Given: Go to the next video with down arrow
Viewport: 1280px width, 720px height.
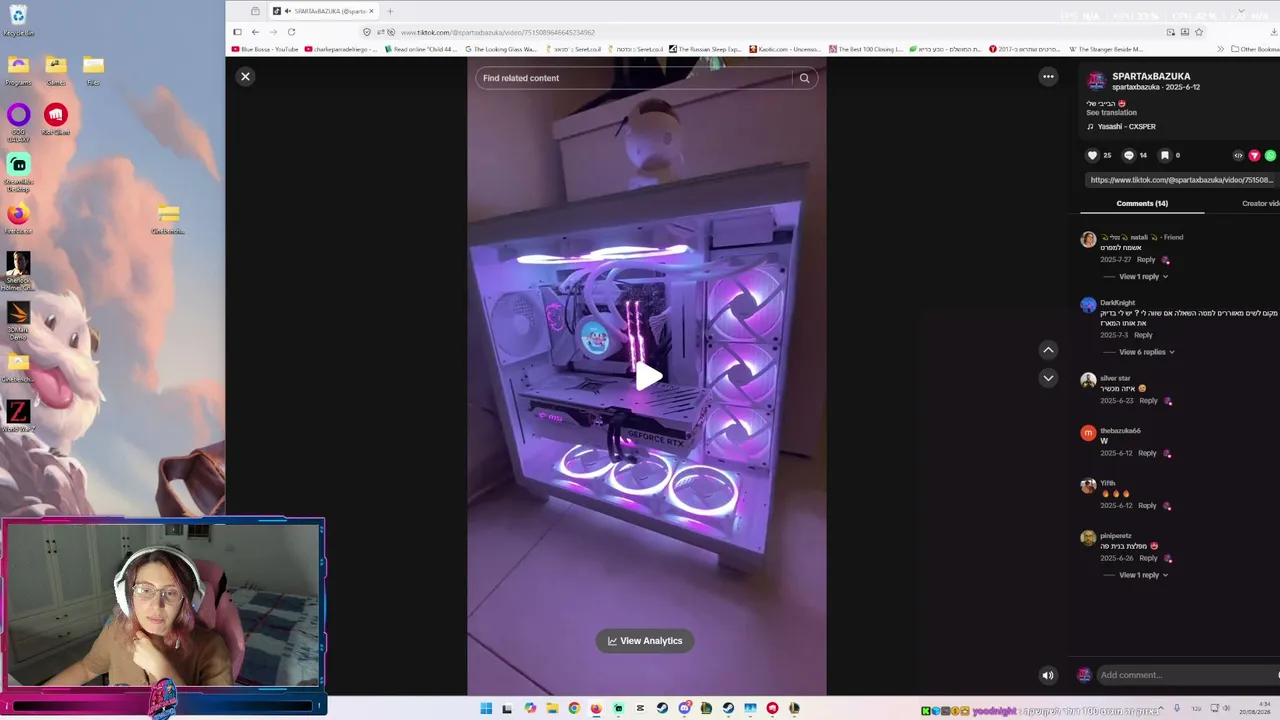Looking at the screenshot, I should 1048,378.
